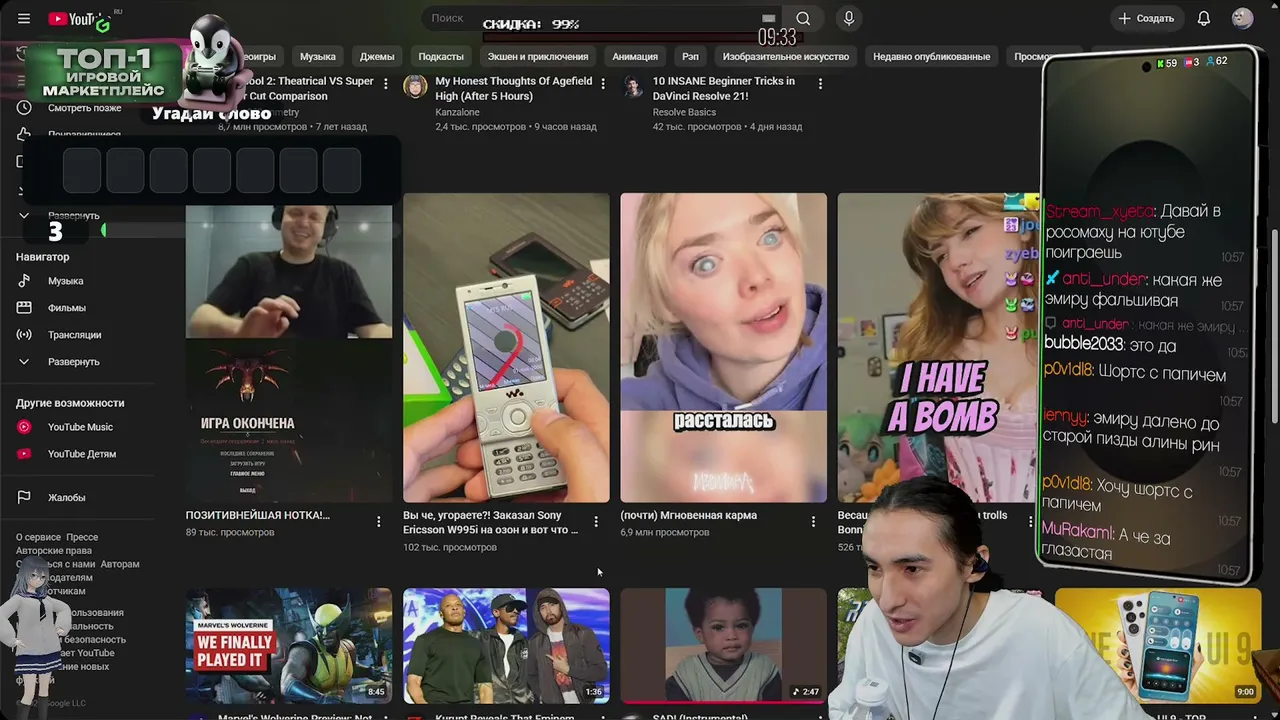Open Жалобы flag item in sidebar
This screenshot has height=720, width=1280.
pyautogui.click(x=66, y=498)
